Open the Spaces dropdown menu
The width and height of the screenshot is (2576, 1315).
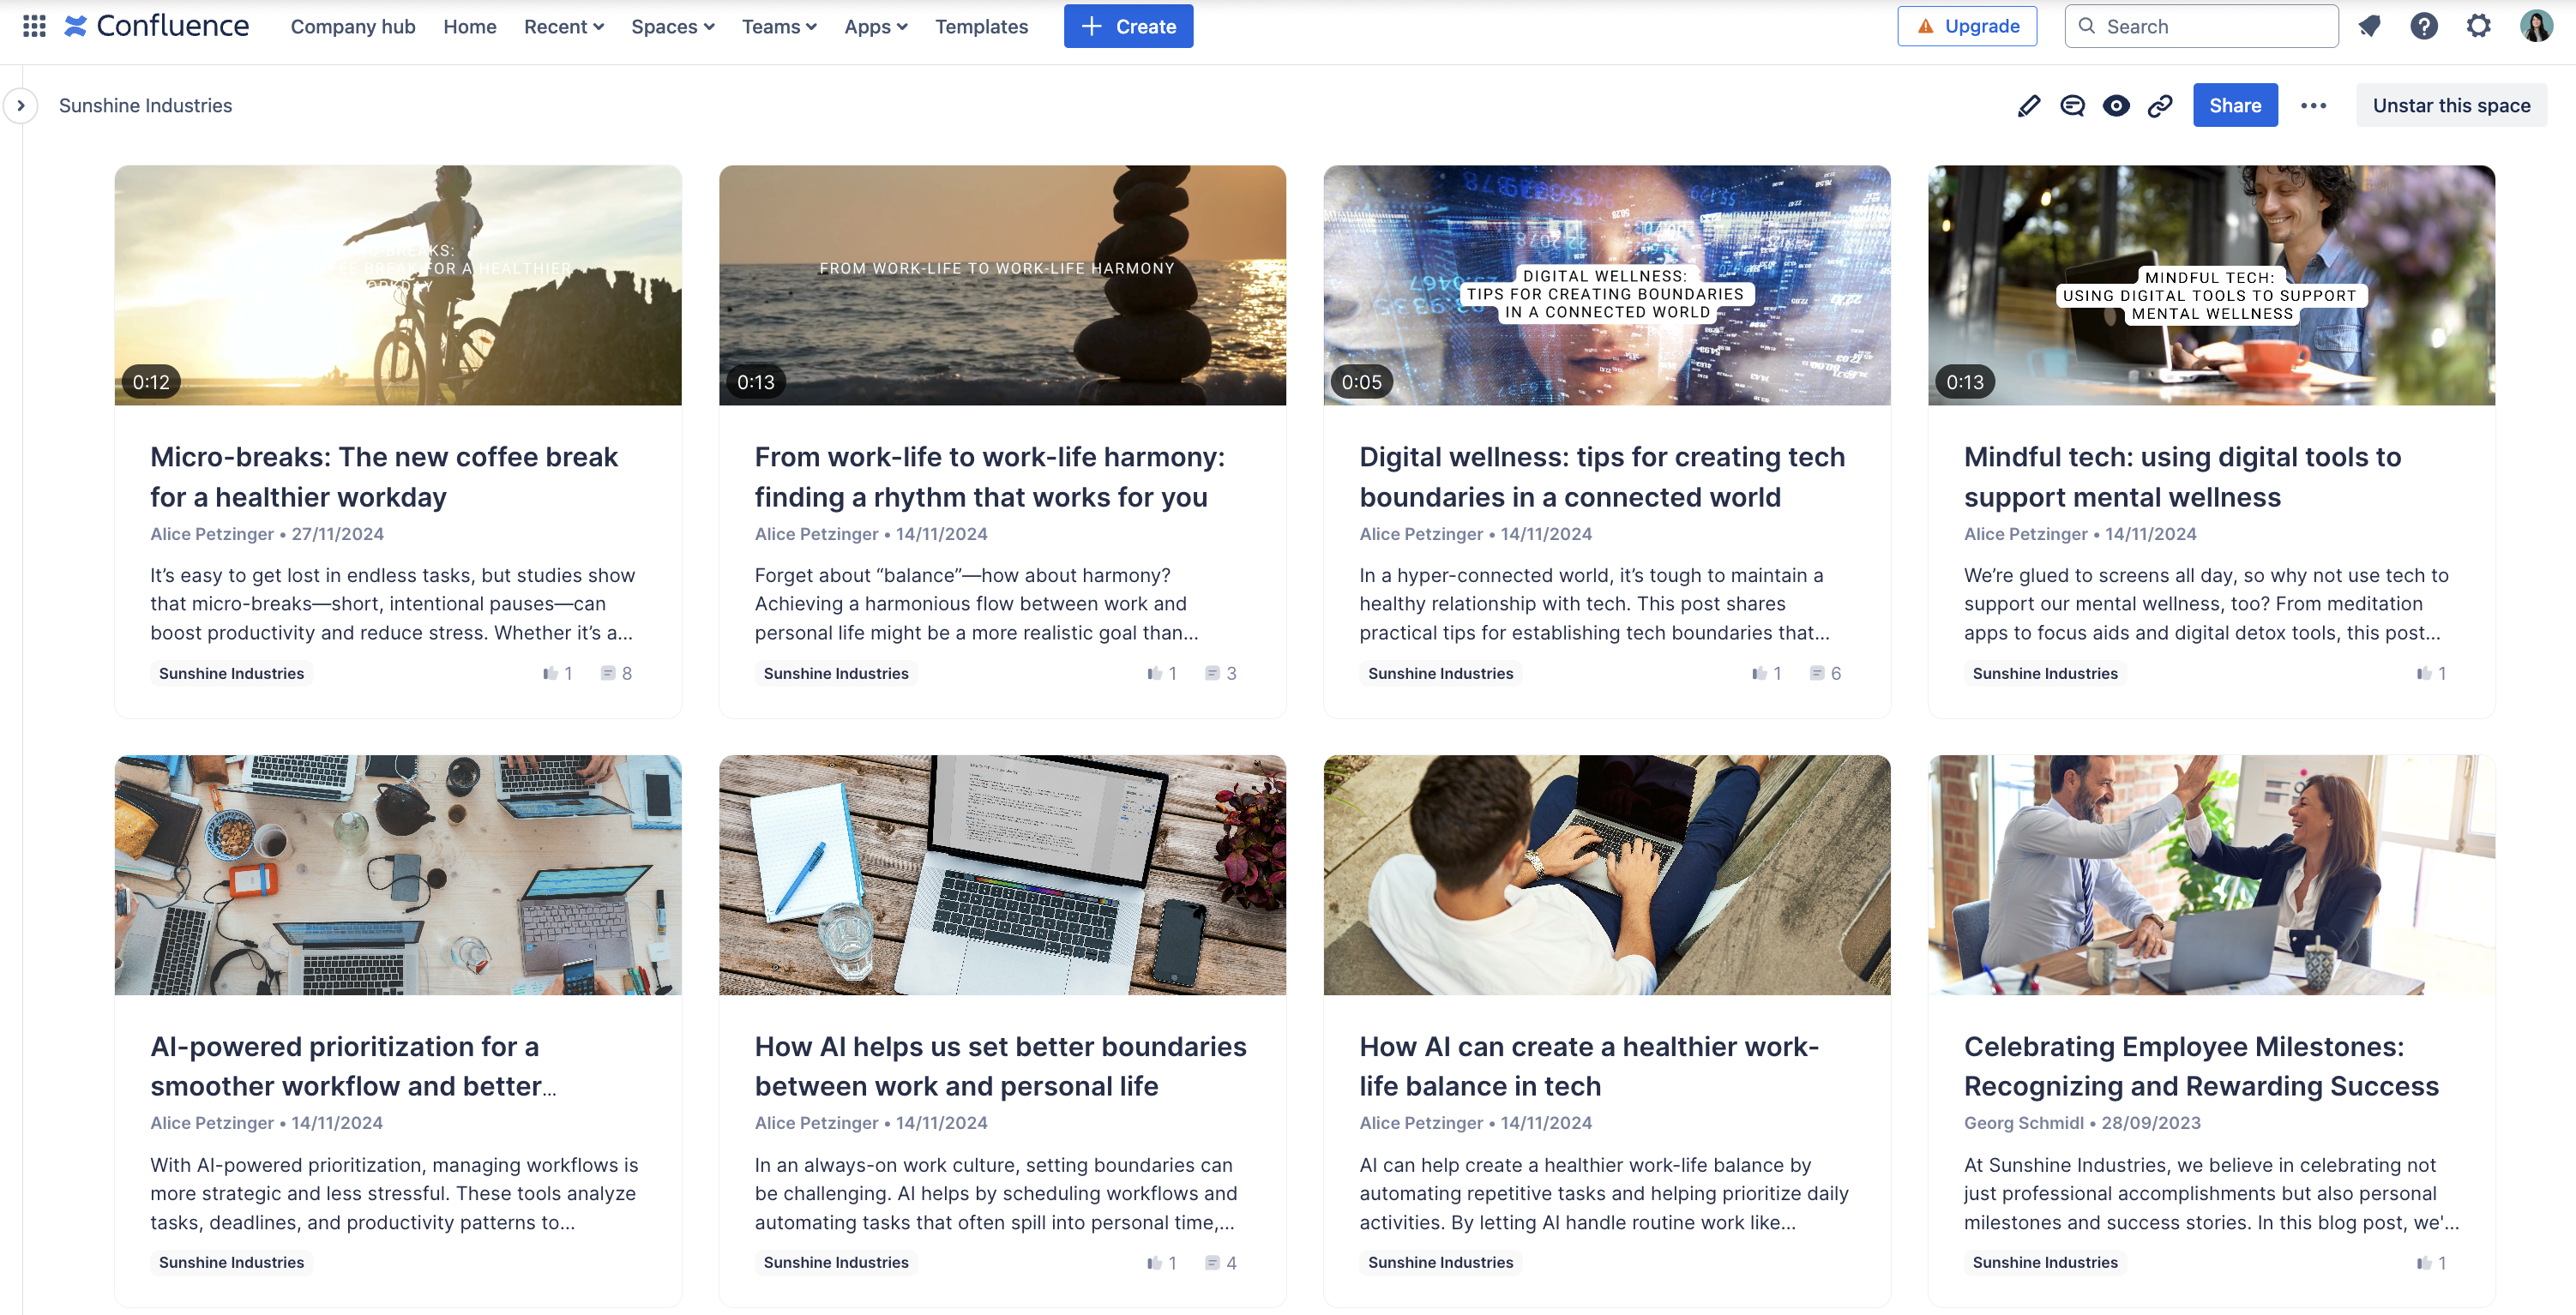pos(672,26)
